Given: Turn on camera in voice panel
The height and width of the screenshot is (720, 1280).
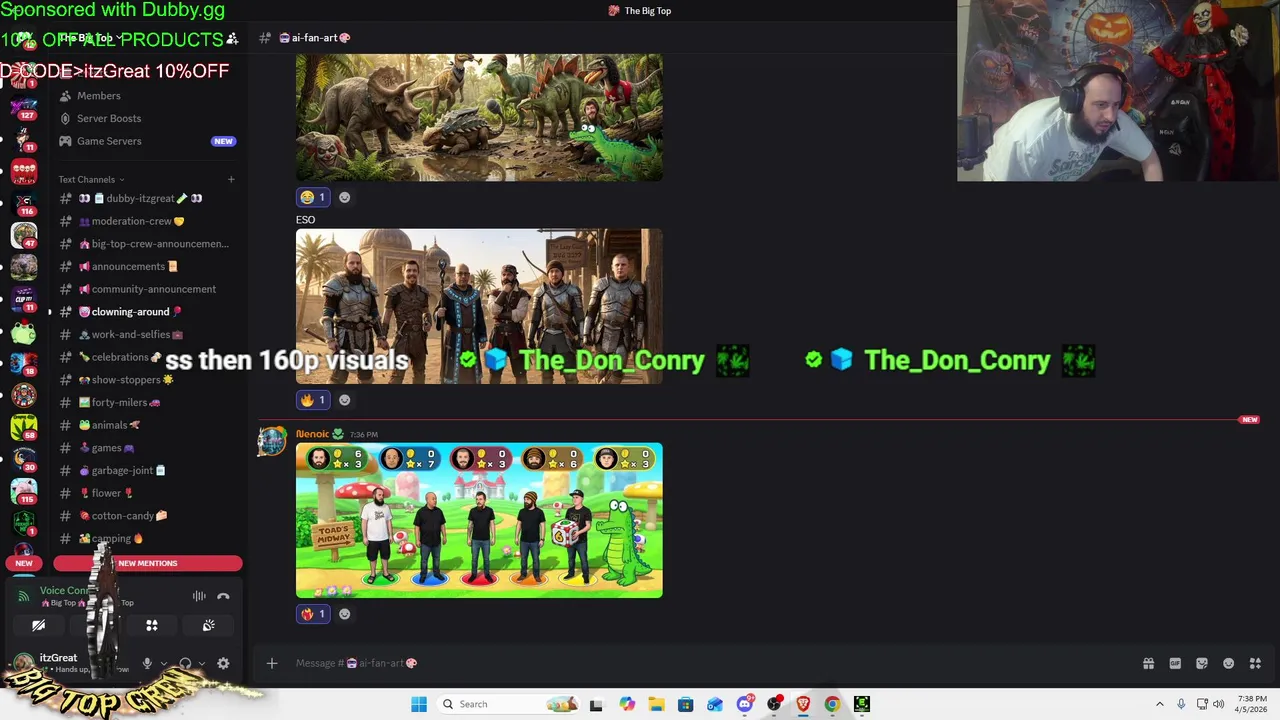Looking at the screenshot, I should click(x=38, y=625).
